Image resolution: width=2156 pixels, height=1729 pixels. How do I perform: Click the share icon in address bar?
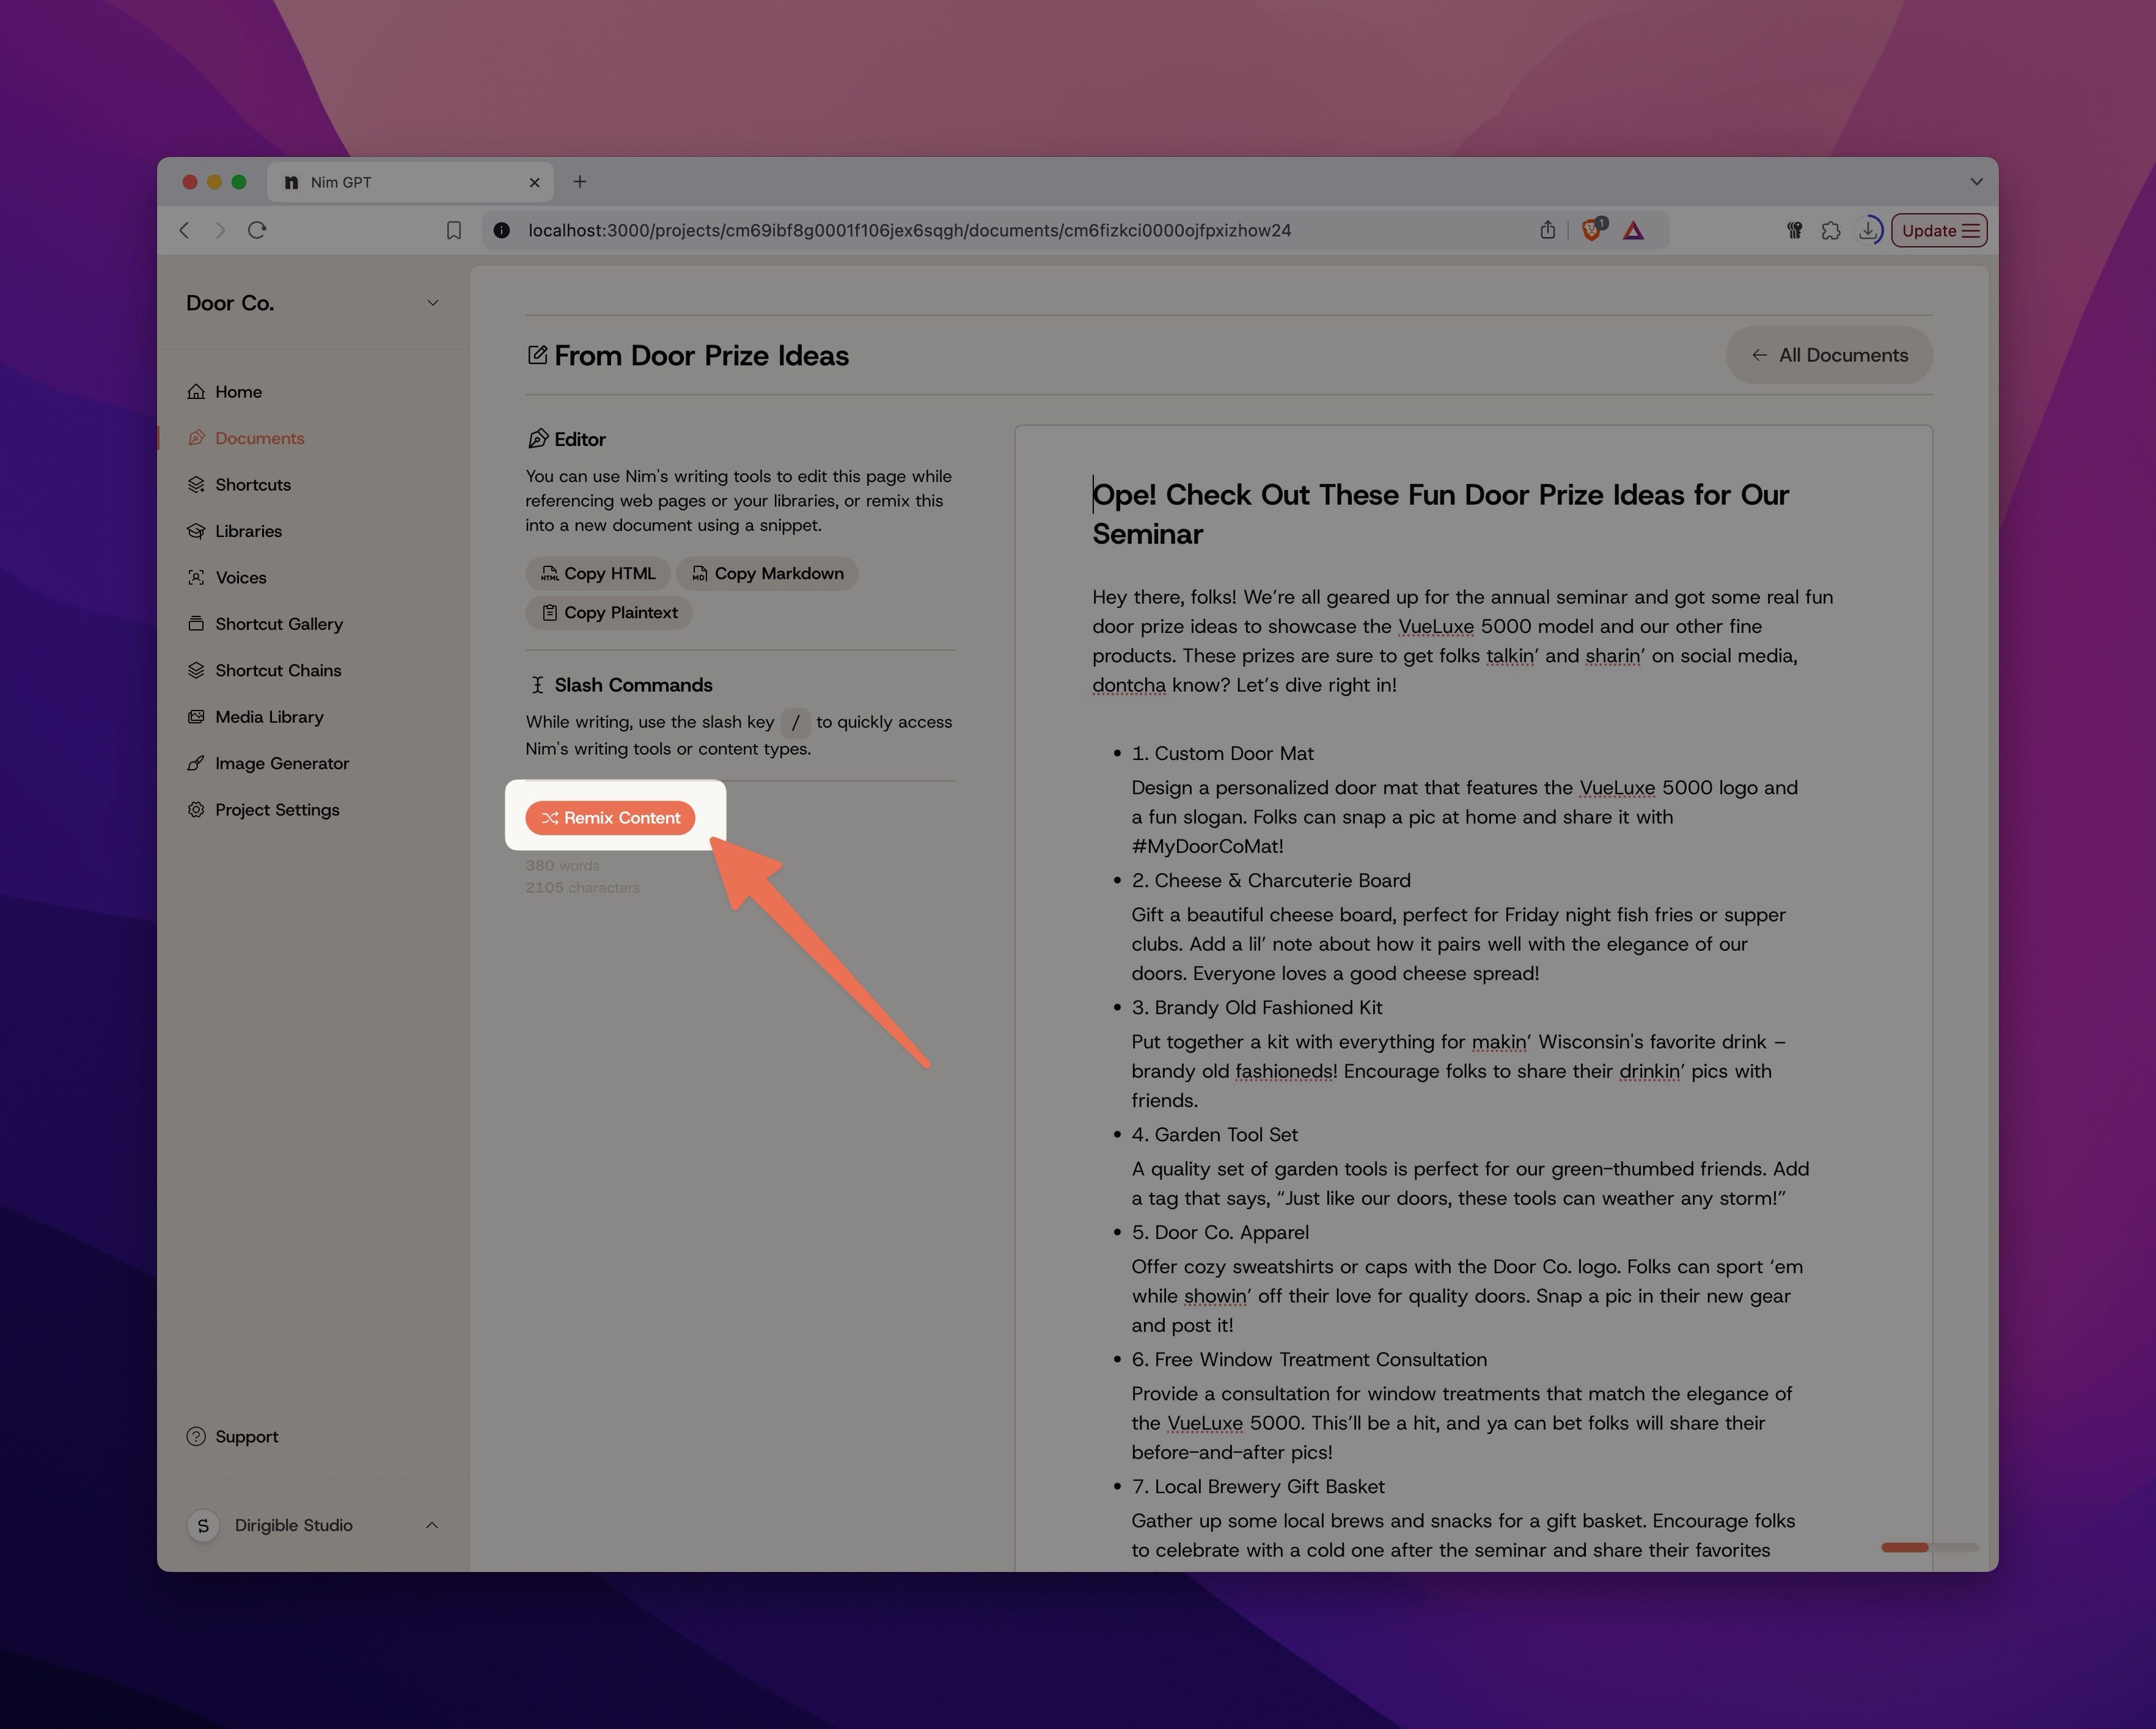(x=1547, y=230)
